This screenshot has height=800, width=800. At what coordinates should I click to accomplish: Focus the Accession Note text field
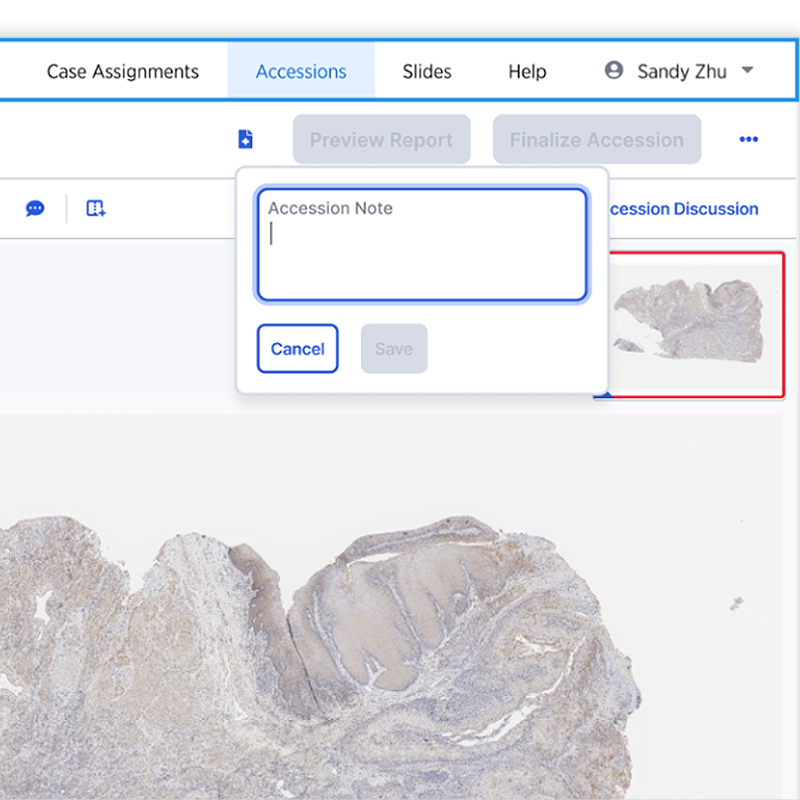(422, 244)
